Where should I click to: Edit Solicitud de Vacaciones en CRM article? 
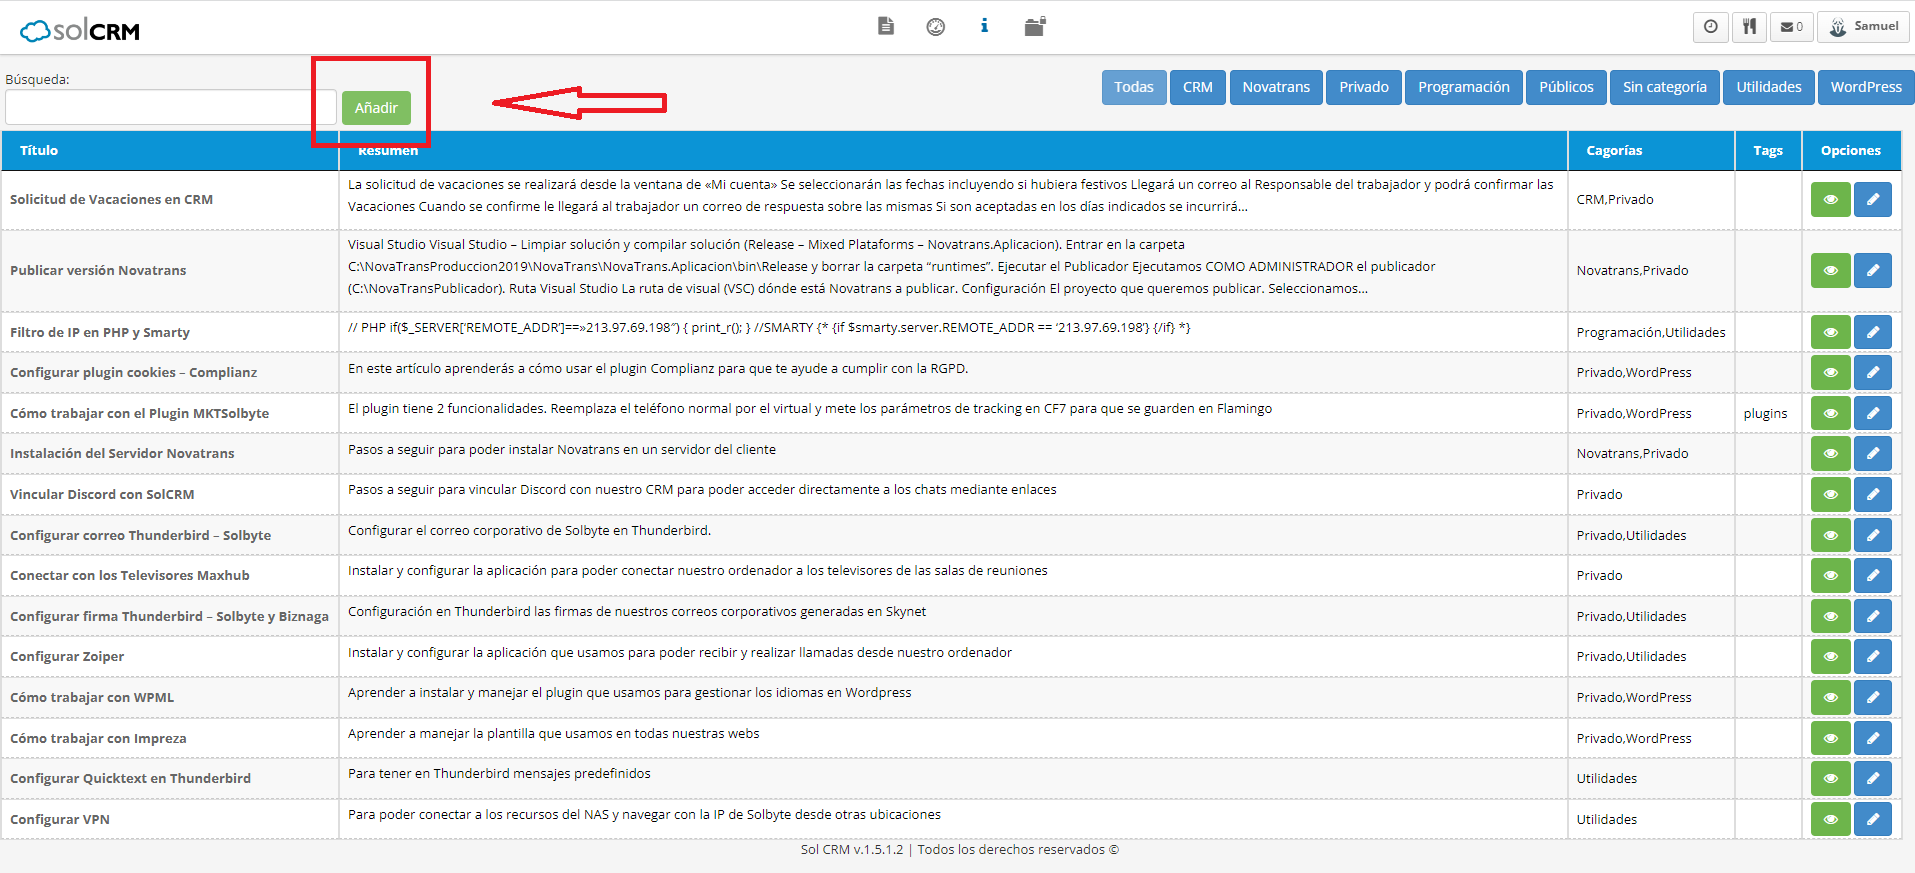pyautogui.click(x=1872, y=199)
